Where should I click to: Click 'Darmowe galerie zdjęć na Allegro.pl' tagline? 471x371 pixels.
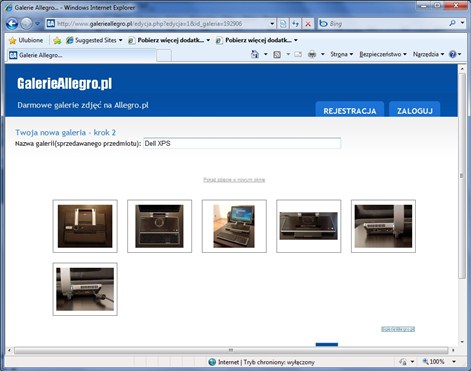(83, 105)
